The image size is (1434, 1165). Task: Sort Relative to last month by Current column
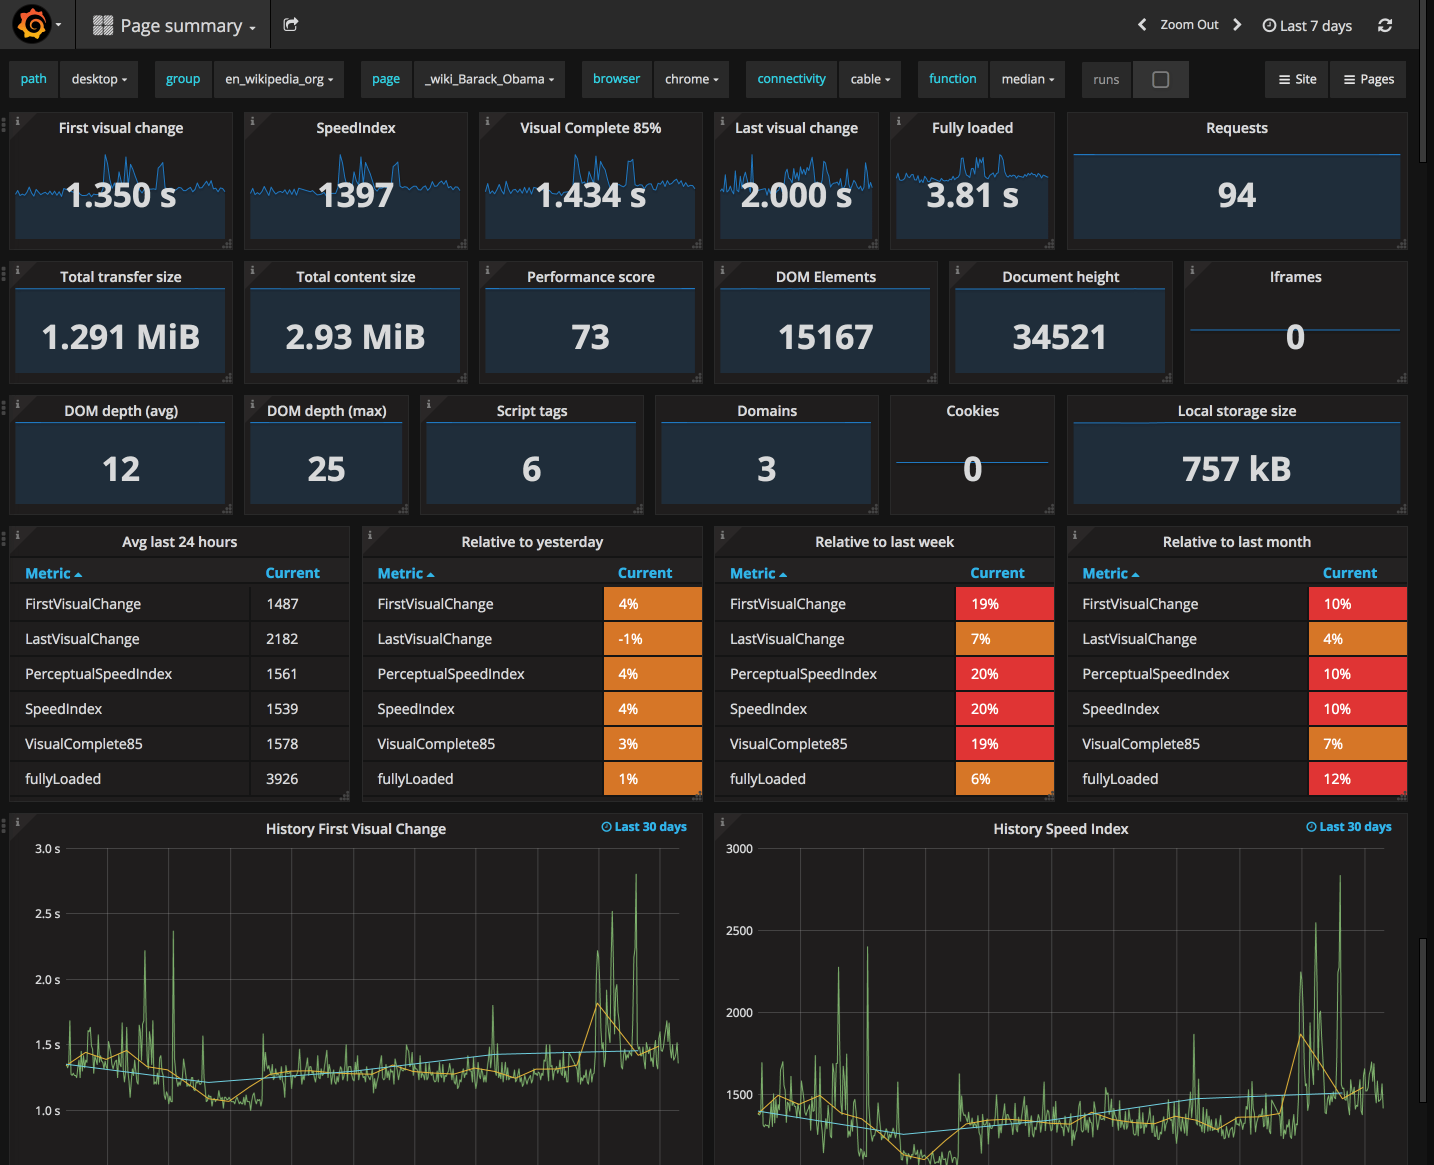coord(1350,573)
